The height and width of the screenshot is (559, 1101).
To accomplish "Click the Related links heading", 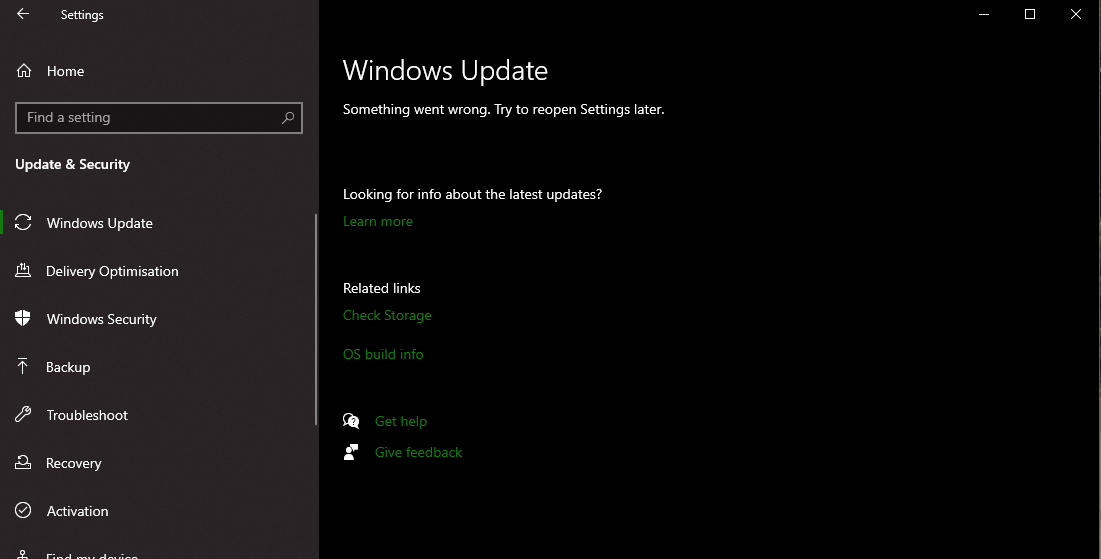I will click(381, 288).
